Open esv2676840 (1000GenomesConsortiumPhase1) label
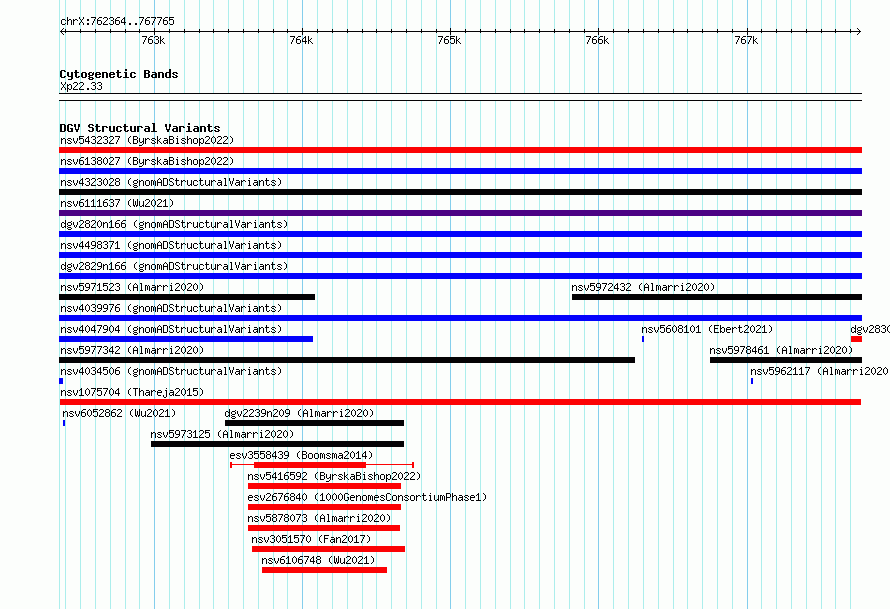The height and width of the screenshot is (609, 890). coord(367,497)
